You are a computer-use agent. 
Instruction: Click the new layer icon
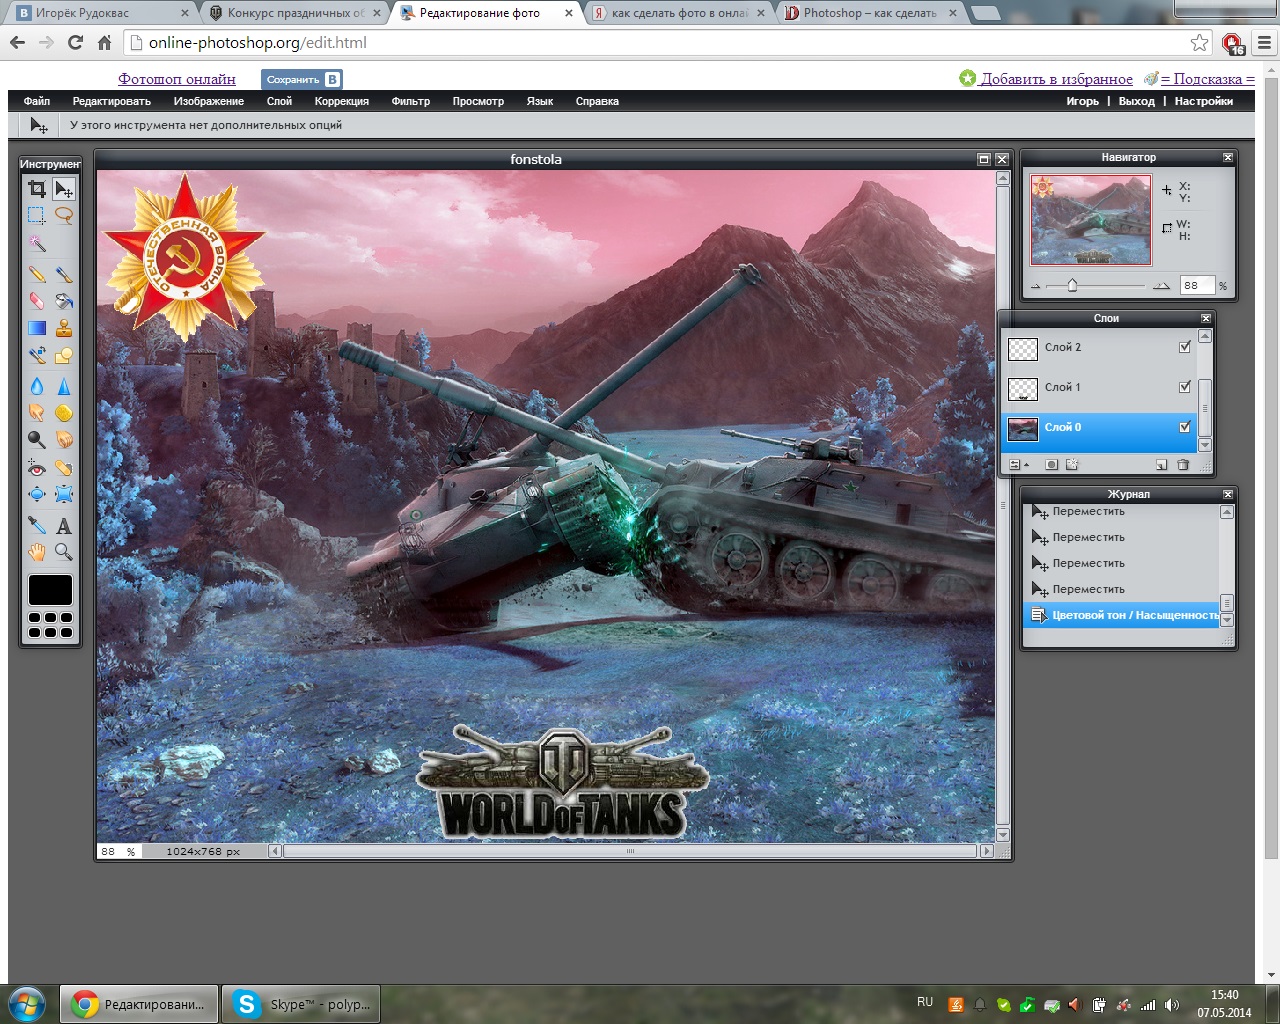(1161, 464)
